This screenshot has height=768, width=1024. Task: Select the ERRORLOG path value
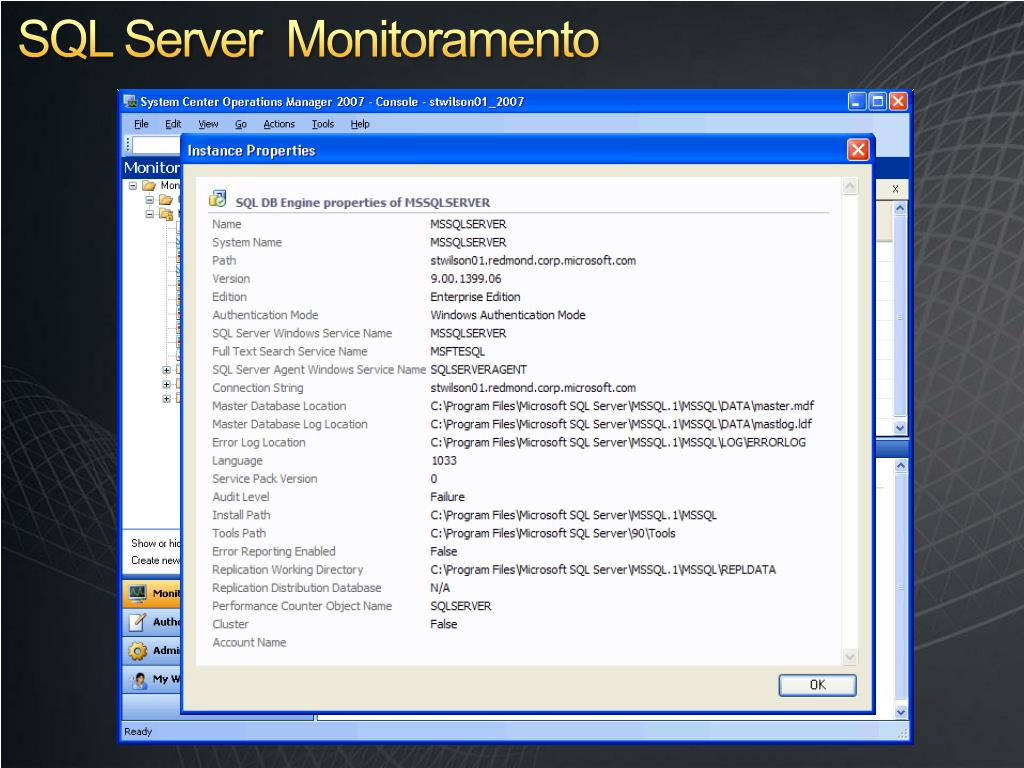pyautogui.click(x=618, y=443)
